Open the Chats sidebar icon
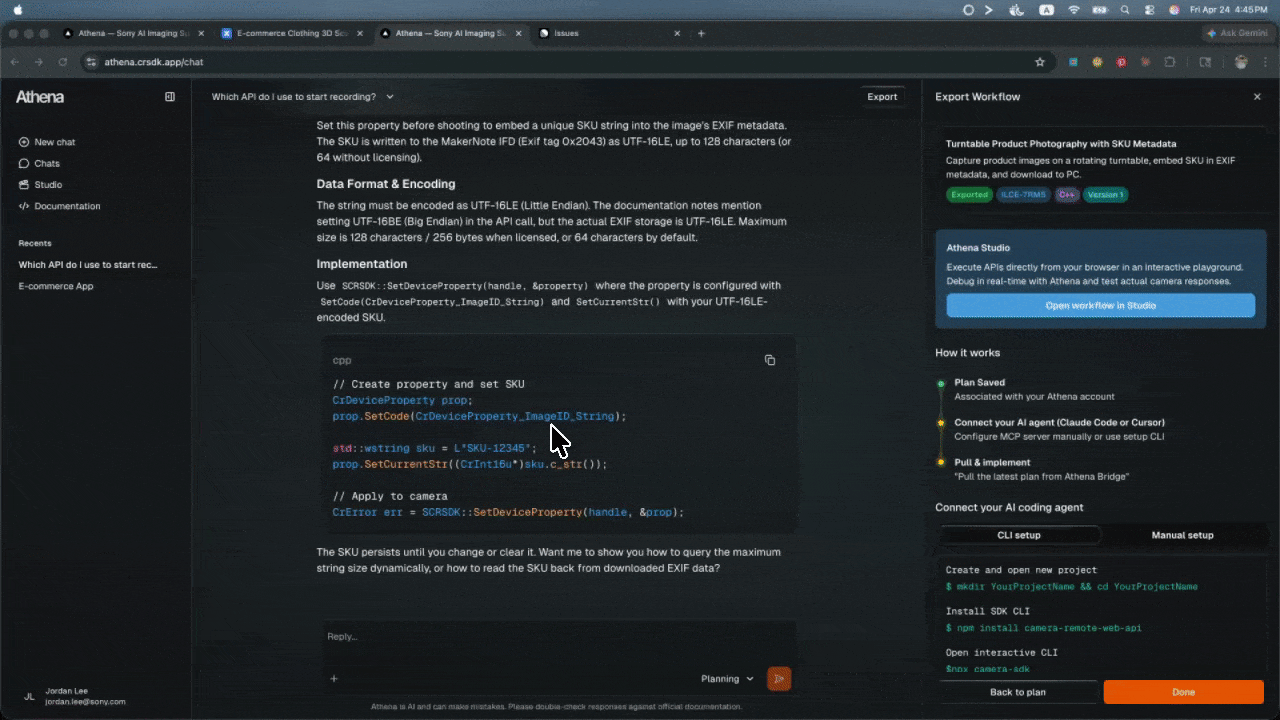This screenshot has width=1280, height=720. (x=24, y=163)
